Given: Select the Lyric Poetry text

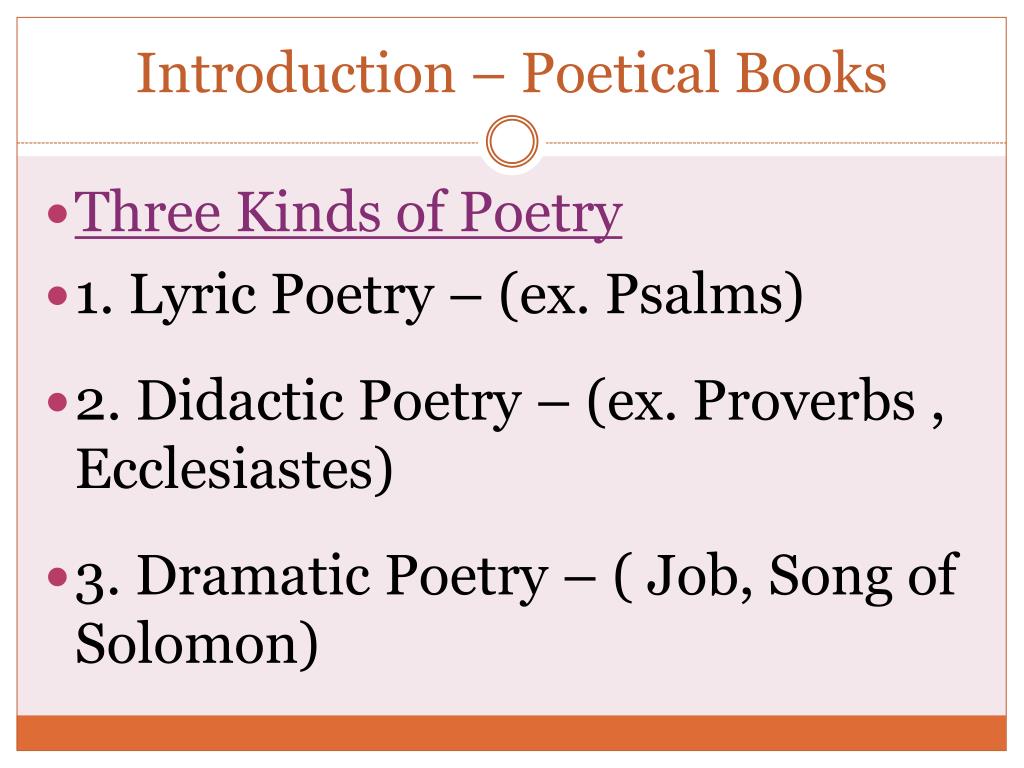Looking at the screenshot, I should 282,296.
